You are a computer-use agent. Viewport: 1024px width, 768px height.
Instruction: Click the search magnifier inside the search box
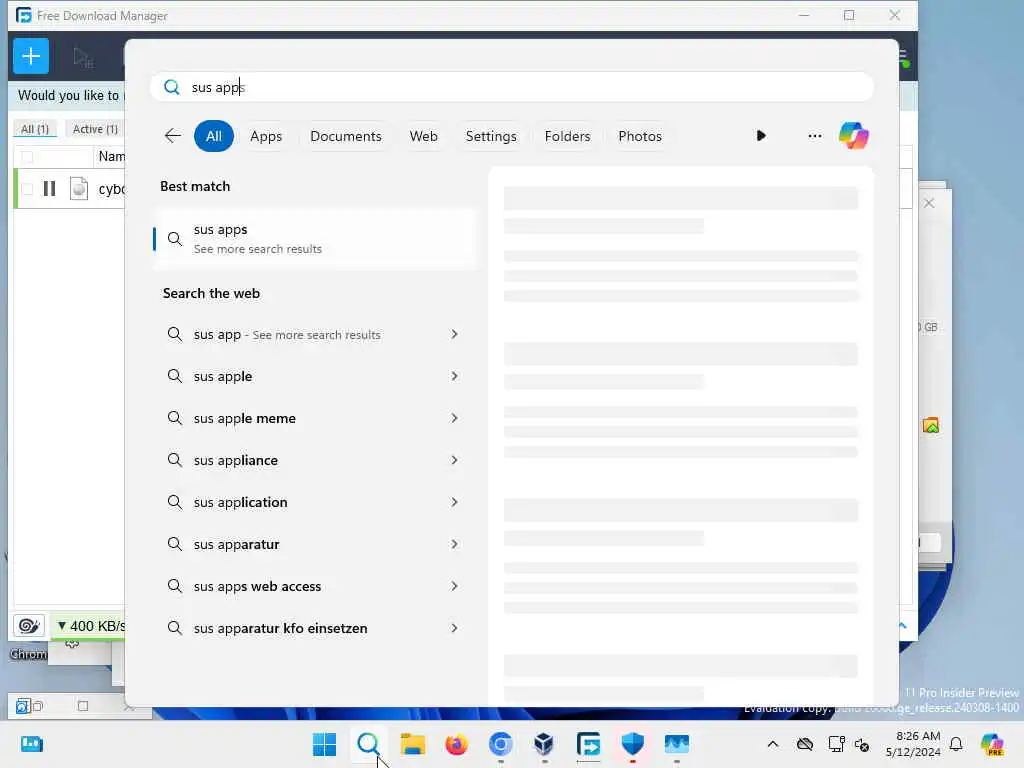pyautogui.click(x=171, y=87)
